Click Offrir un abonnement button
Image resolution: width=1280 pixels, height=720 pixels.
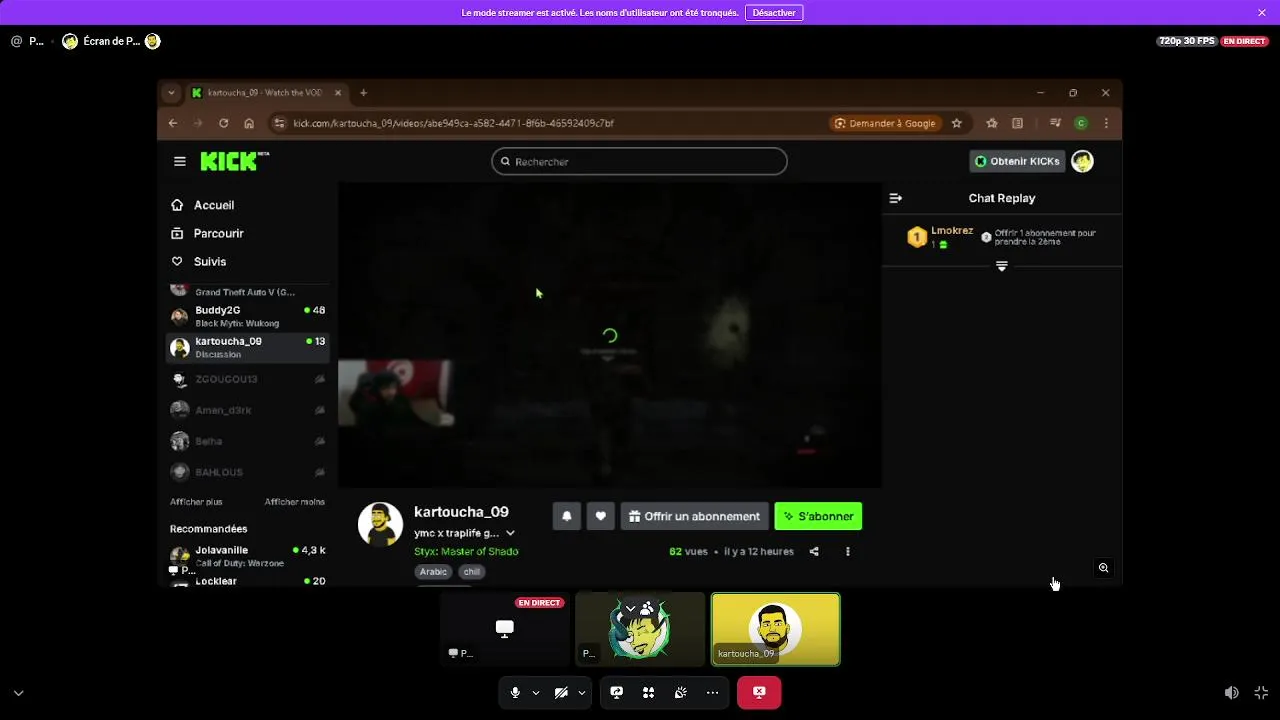click(695, 516)
